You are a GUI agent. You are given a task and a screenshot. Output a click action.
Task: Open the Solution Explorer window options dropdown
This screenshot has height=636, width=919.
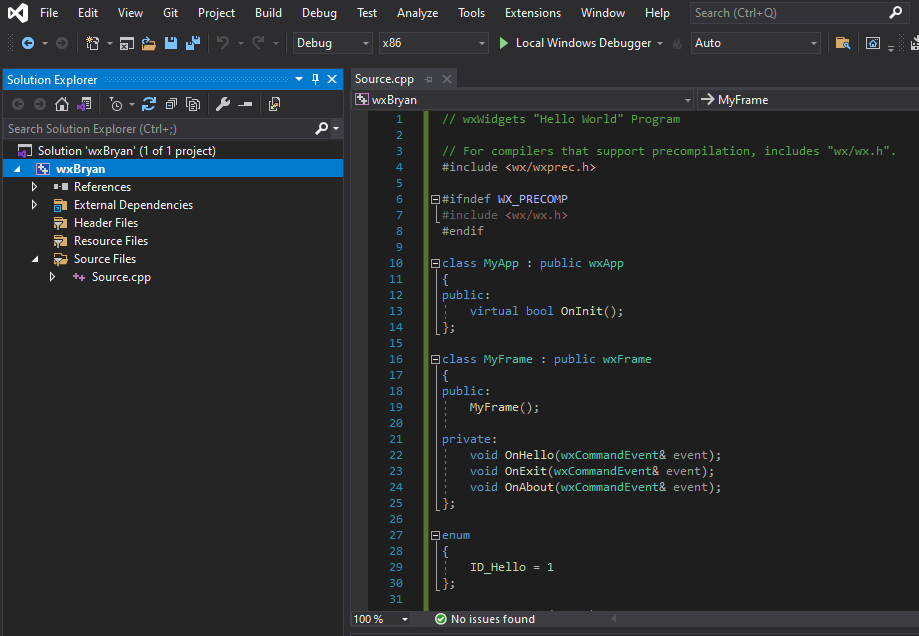coord(299,79)
